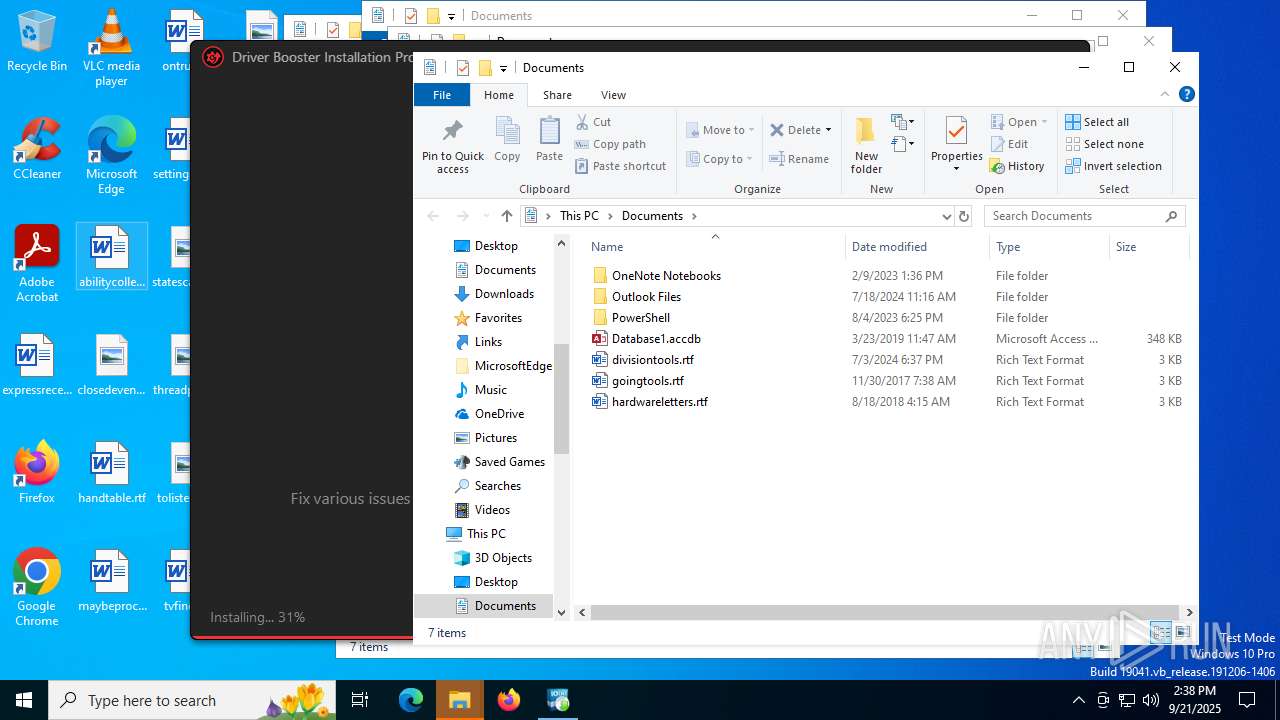The image size is (1280, 720).
Task: Open the Copy to dropdown
Action: 719,159
